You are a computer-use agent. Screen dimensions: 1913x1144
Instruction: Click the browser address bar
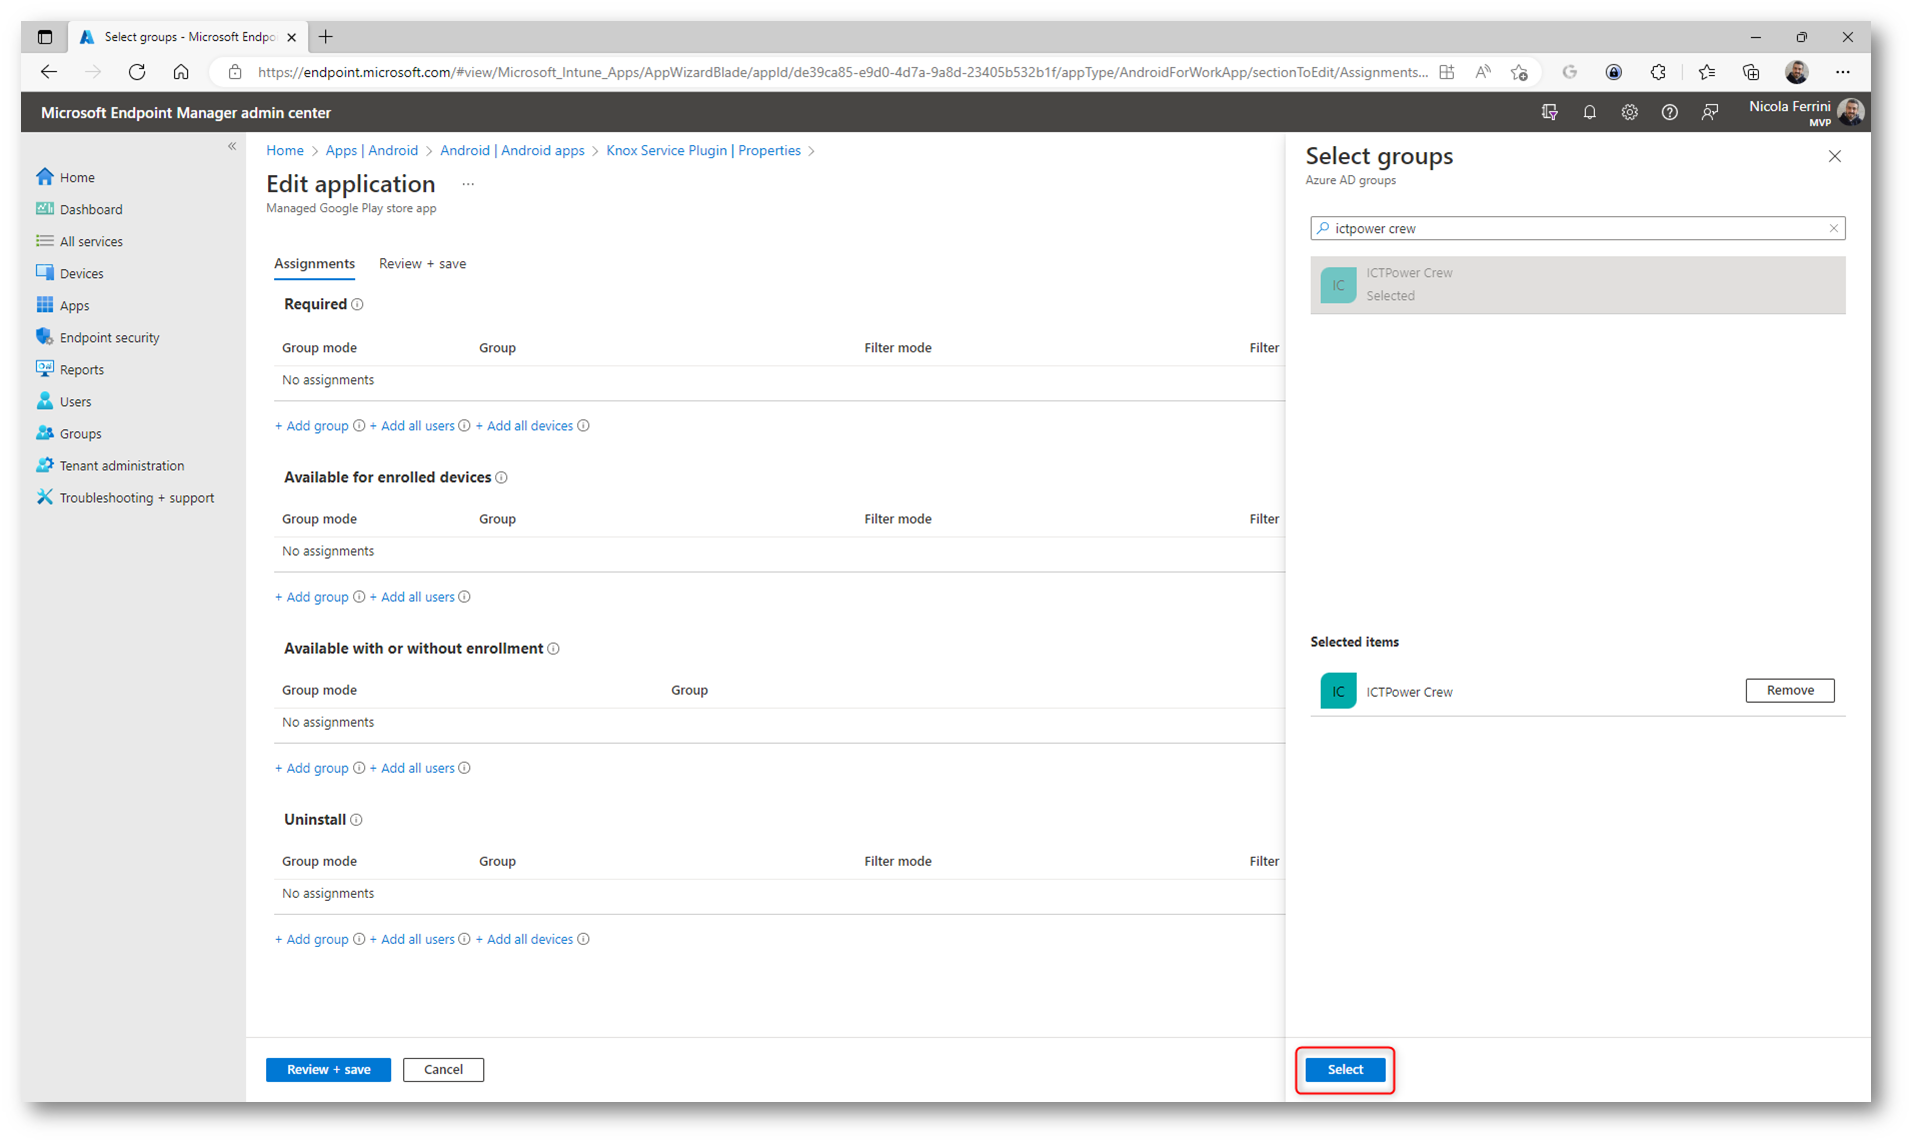click(842, 72)
